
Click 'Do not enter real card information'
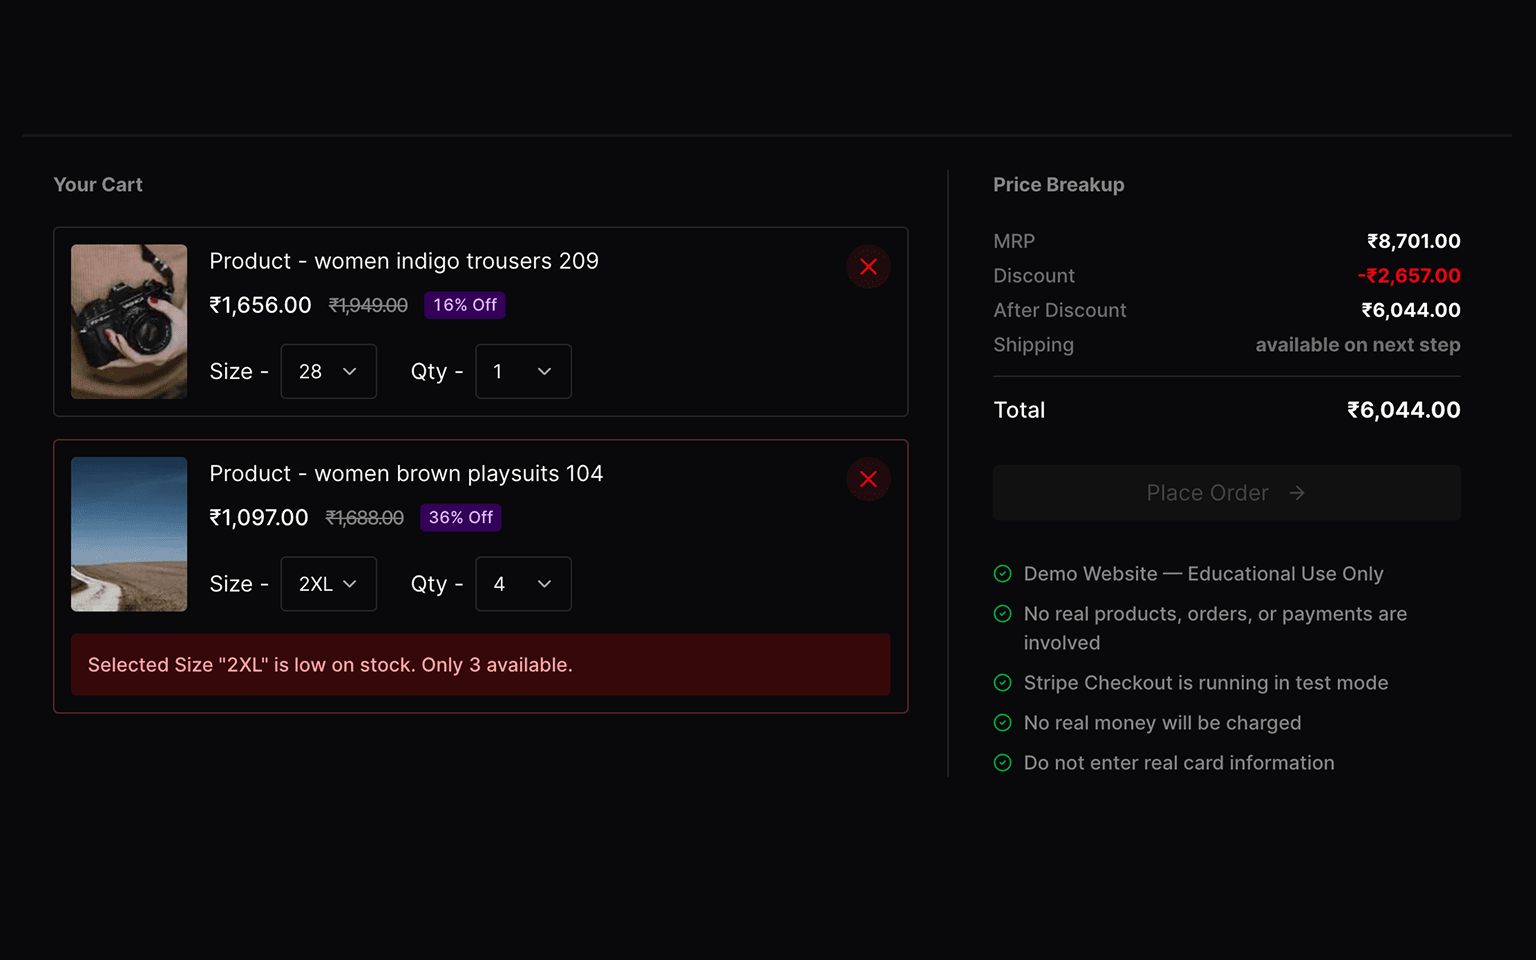[1179, 763]
